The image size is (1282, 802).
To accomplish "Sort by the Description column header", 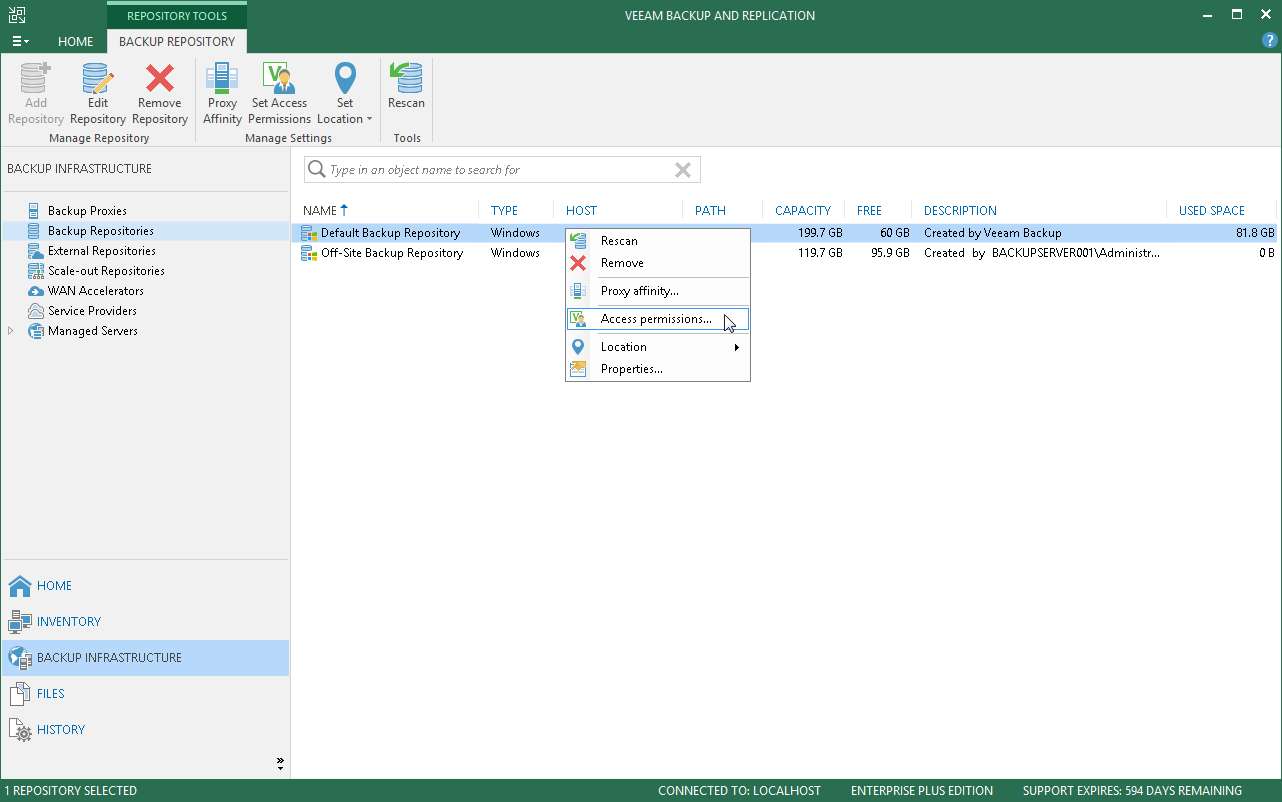I will [960, 211].
